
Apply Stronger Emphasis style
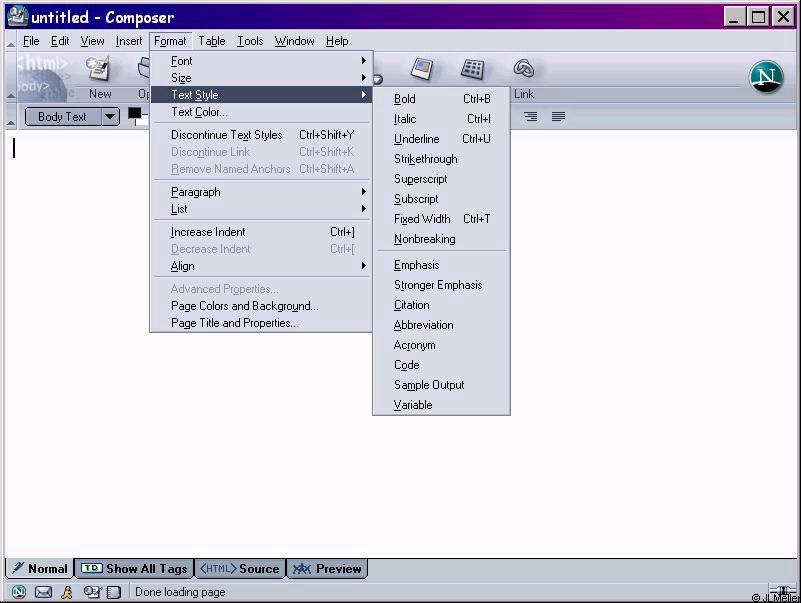click(441, 285)
